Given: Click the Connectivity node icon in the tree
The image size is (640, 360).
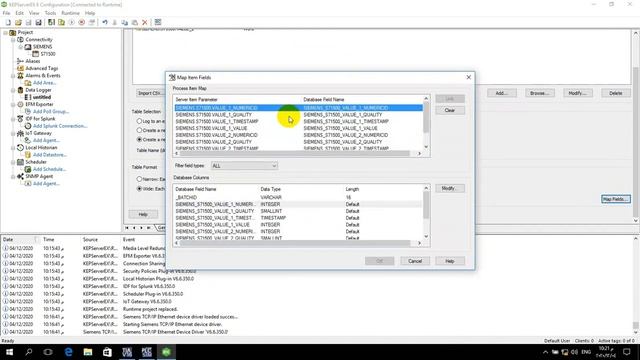Looking at the screenshot, I should click(x=20, y=40).
